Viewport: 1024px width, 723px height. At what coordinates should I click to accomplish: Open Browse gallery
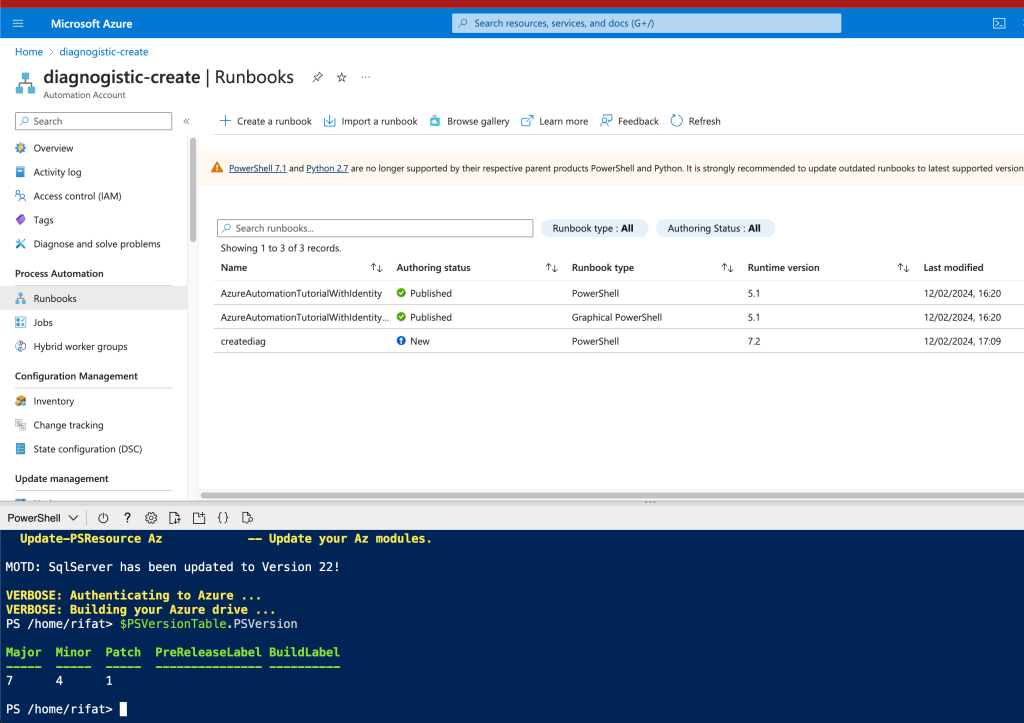pos(470,121)
